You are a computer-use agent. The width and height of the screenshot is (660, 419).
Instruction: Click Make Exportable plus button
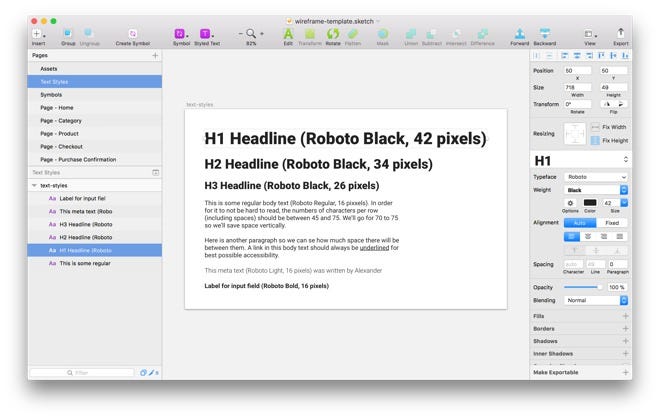(x=625, y=372)
